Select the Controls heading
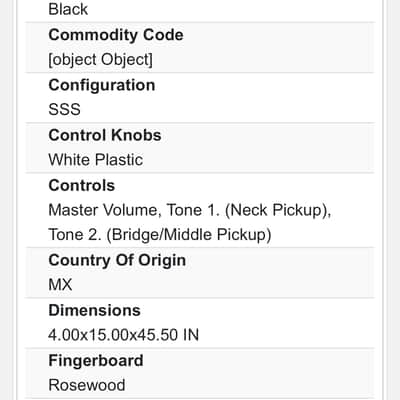400x400 pixels. click(82, 185)
